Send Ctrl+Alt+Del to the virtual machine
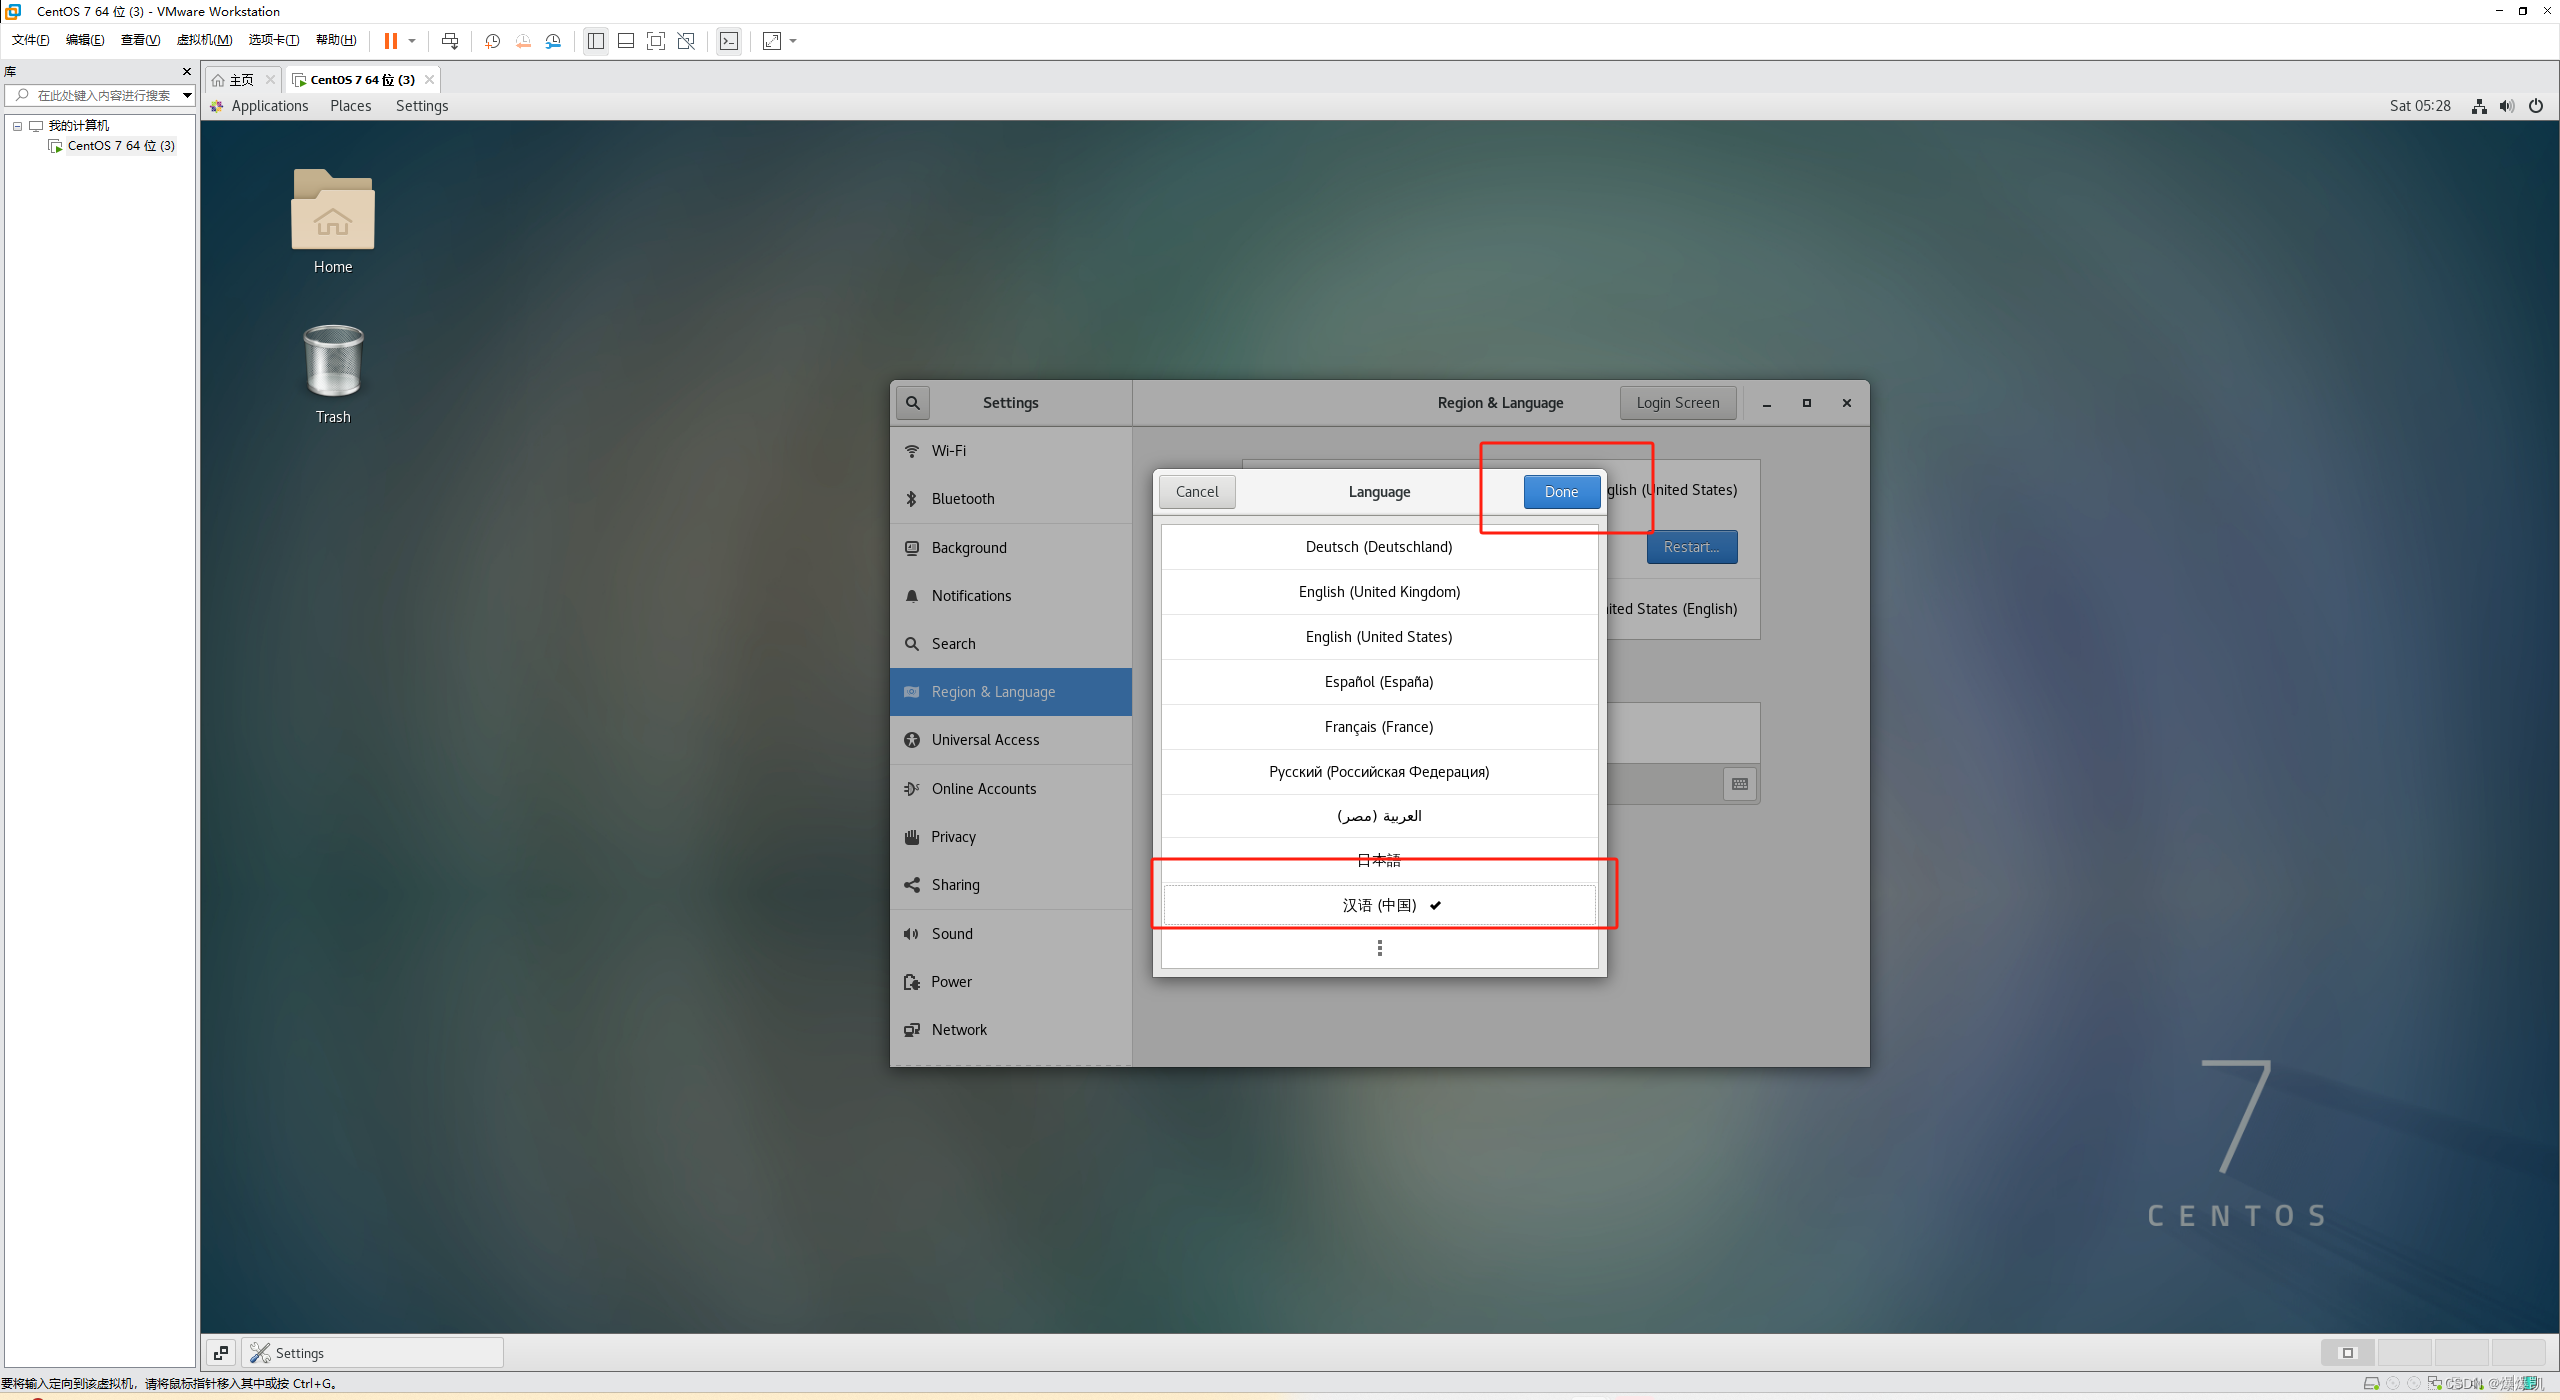 (450, 41)
